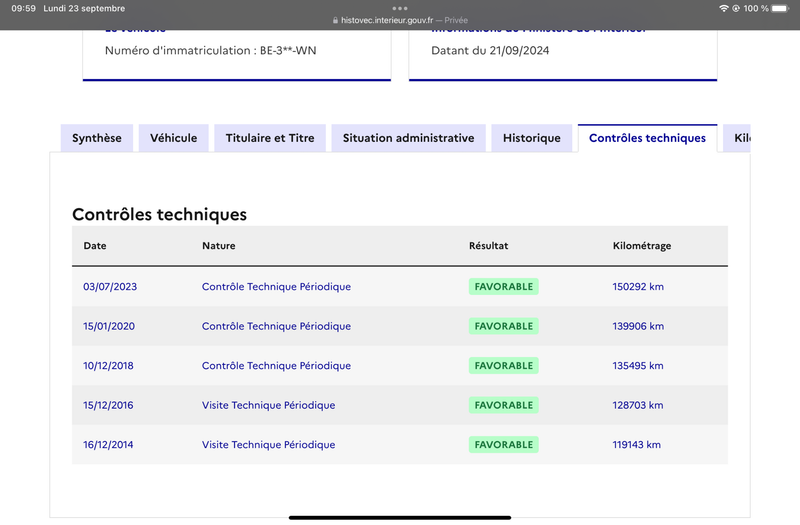This screenshot has height=525, width=800.
Task: Tap the Wi-Fi status icon
Action: (723, 8)
